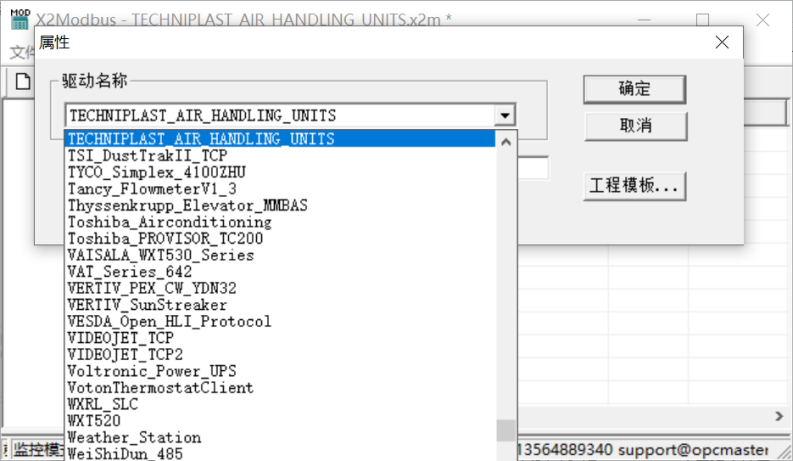Click the X2Modbus app icon in title bar
This screenshot has height=461, width=793.
click(20, 19)
